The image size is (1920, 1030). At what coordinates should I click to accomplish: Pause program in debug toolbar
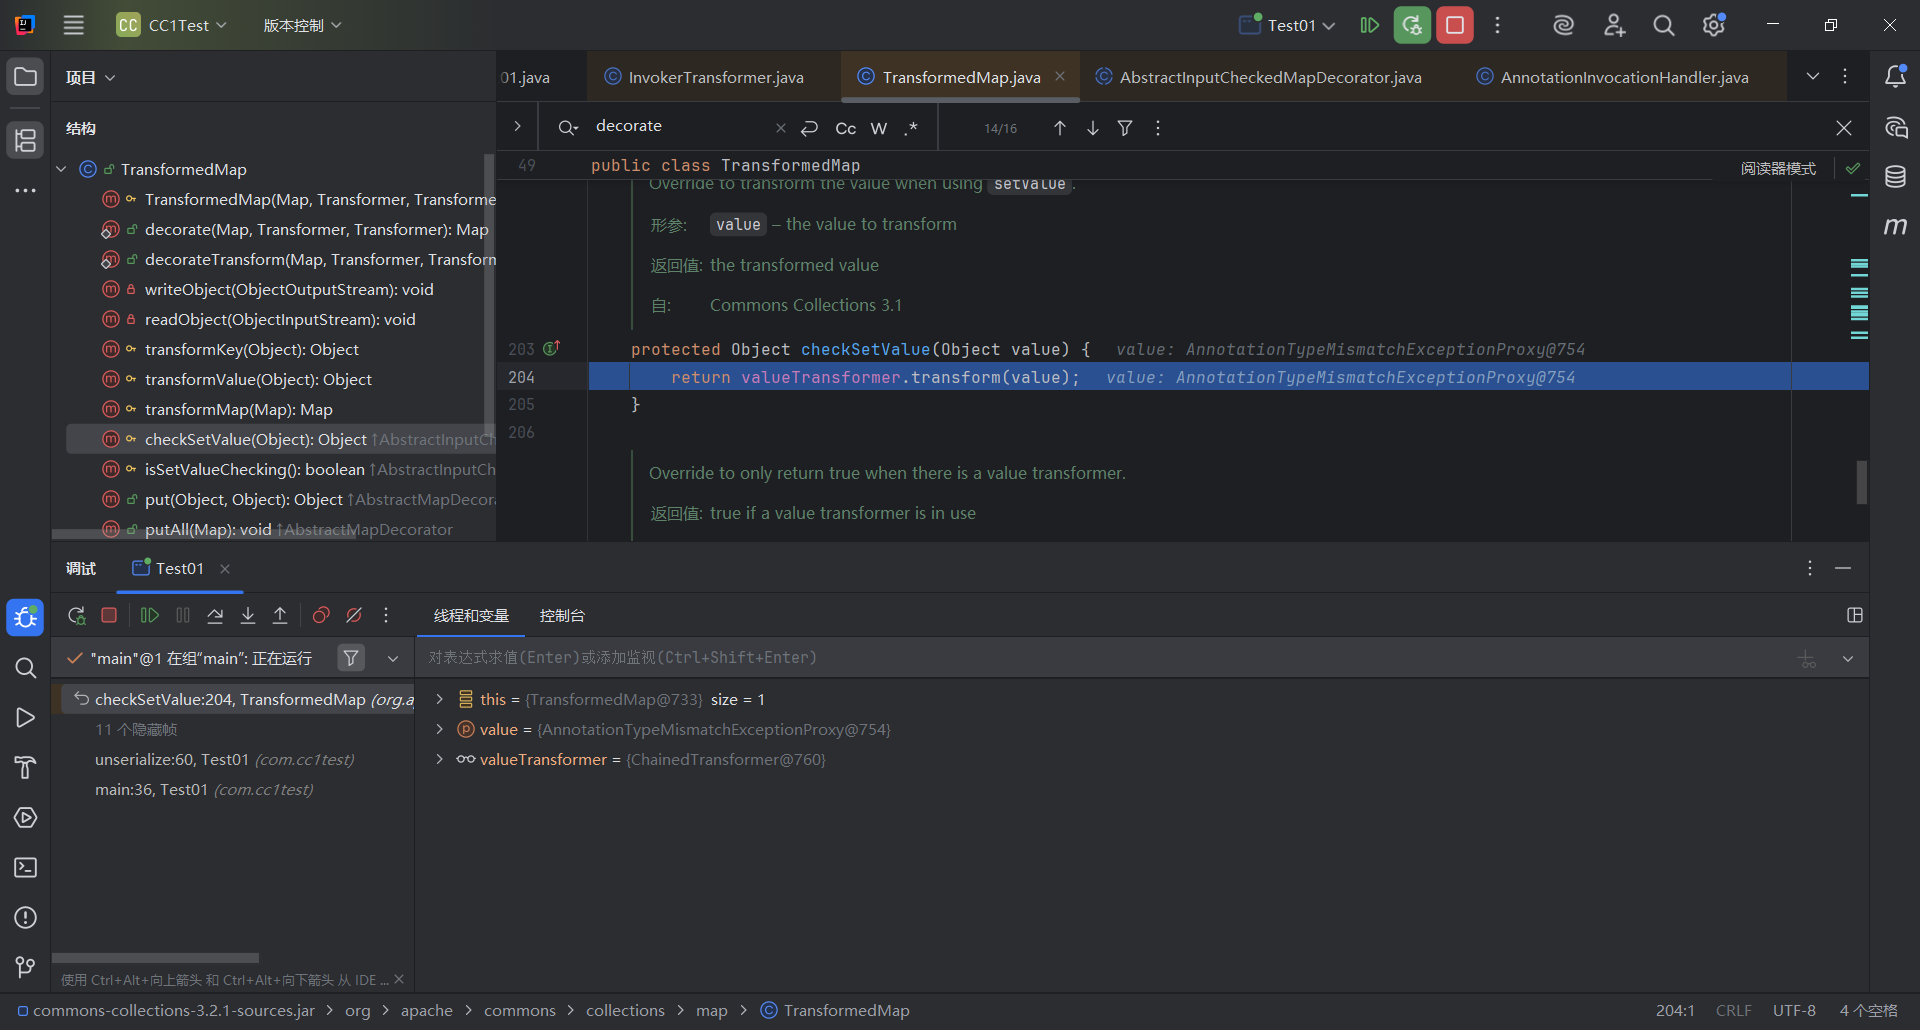[x=182, y=615]
